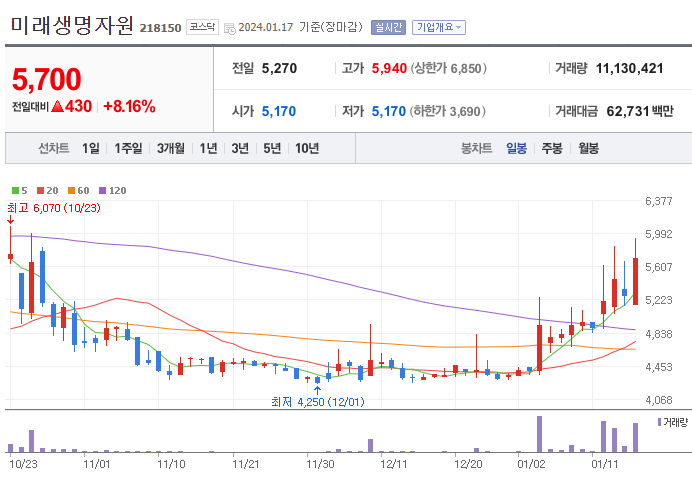Click the 실시간 badge button
This screenshot has height=490, width=692.
(388, 27)
